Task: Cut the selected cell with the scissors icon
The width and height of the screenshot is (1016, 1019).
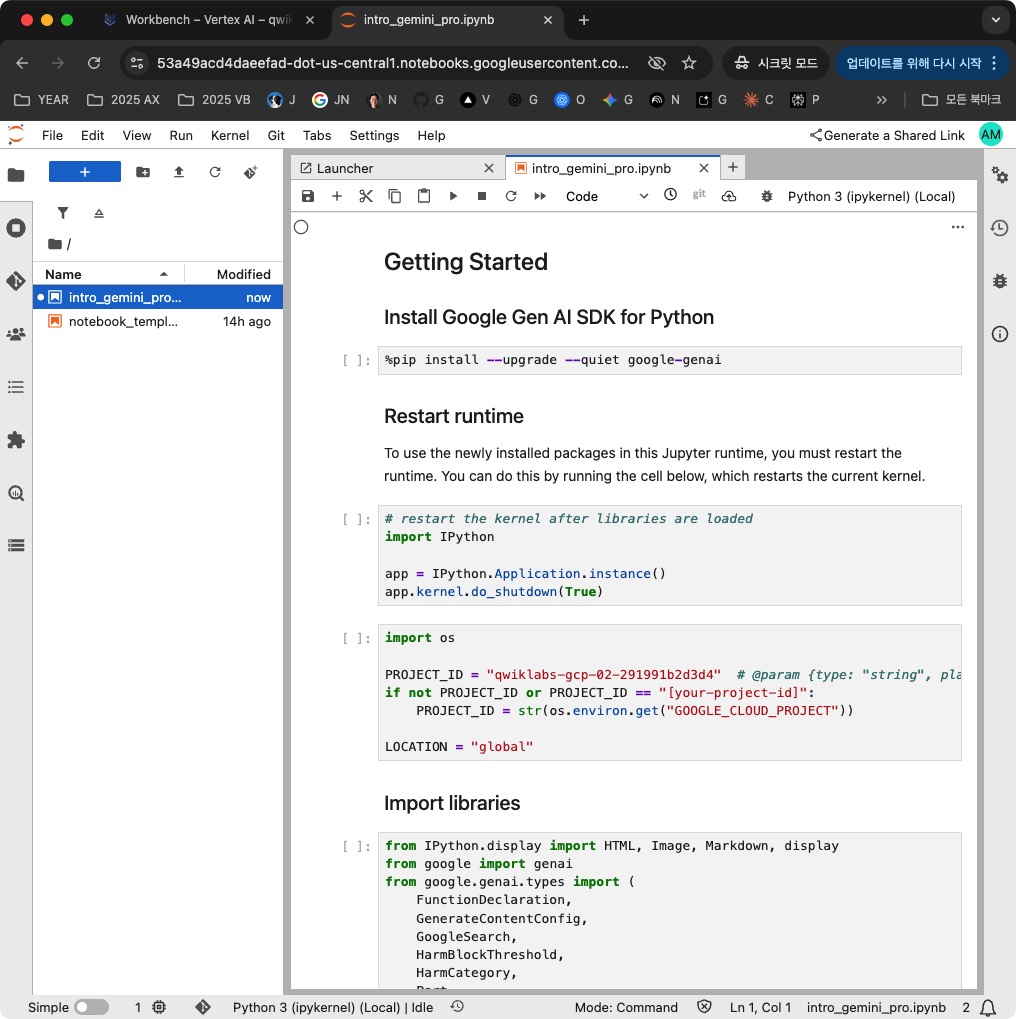Action: [x=366, y=197]
